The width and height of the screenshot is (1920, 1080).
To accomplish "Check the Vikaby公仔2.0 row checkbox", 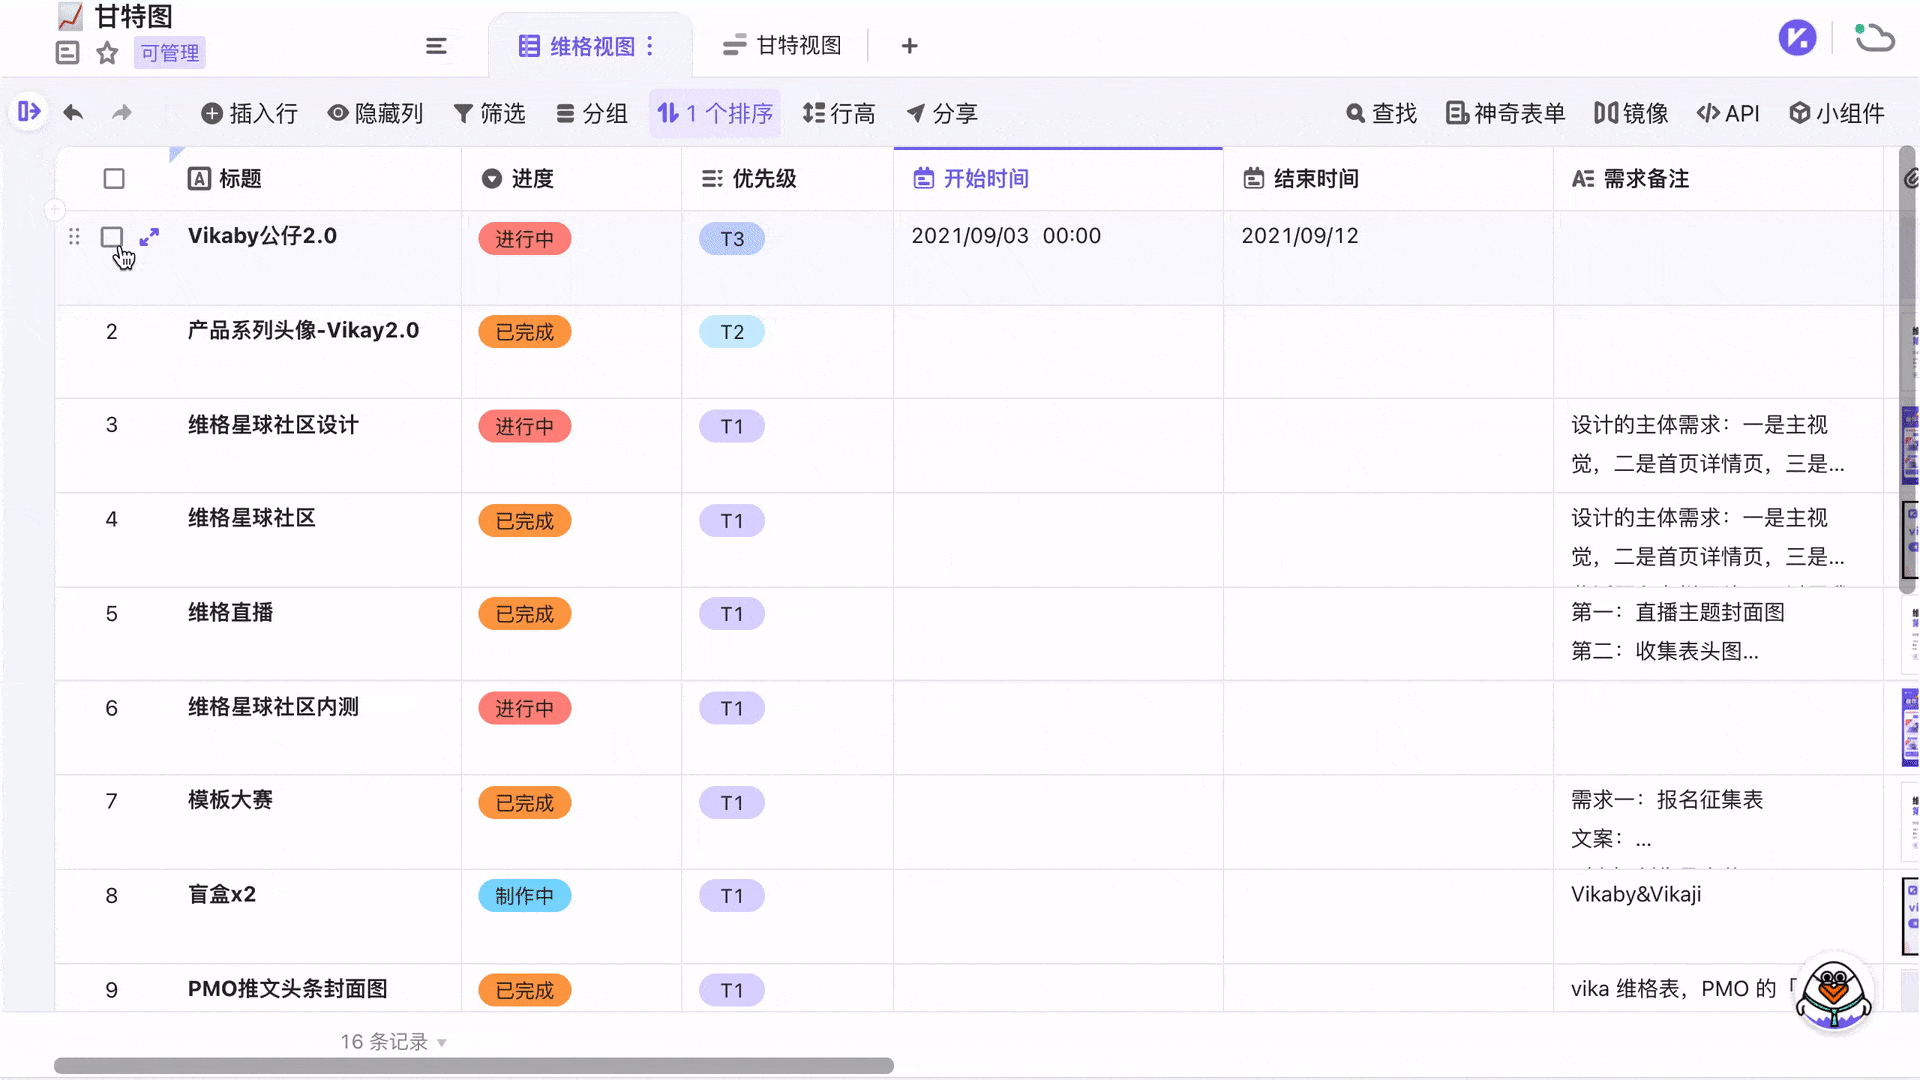I will click(112, 238).
